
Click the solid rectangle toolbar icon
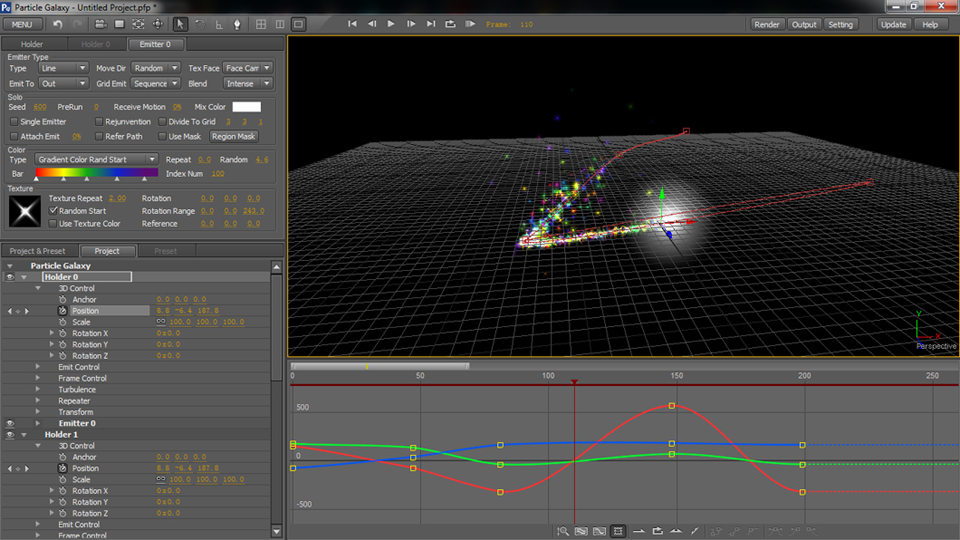pos(119,24)
